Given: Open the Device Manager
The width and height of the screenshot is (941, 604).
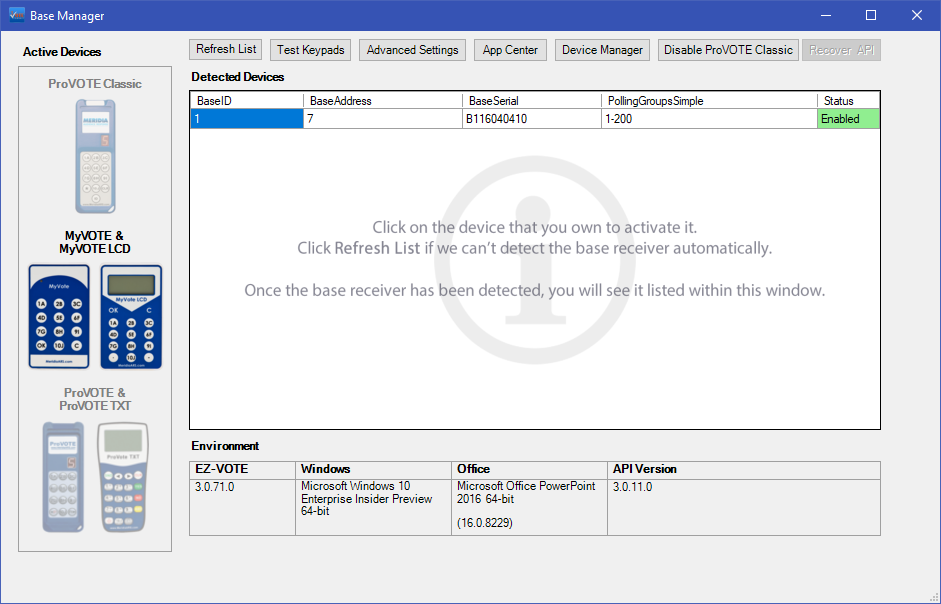Looking at the screenshot, I should click(x=602, y=50).
